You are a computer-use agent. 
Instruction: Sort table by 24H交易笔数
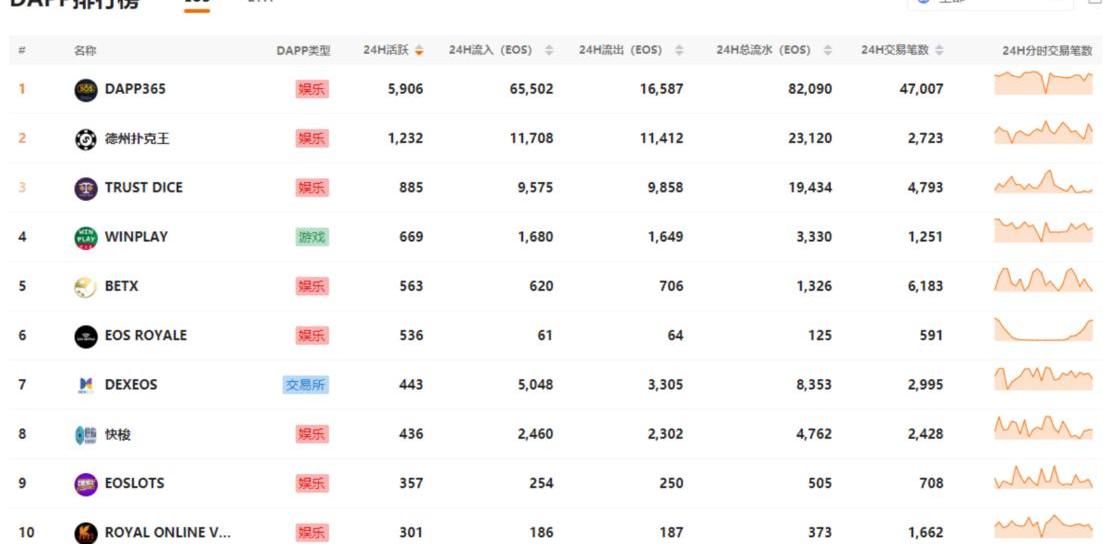939,51
